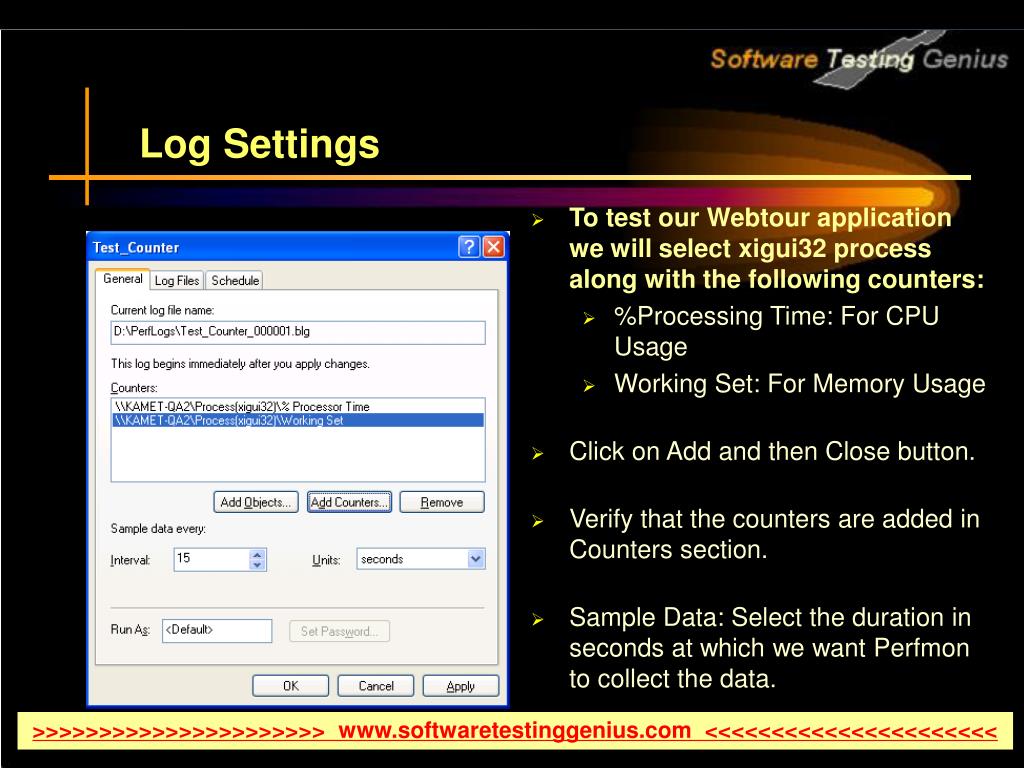Click the Run As field showing <Default>

tap(217, 630)
